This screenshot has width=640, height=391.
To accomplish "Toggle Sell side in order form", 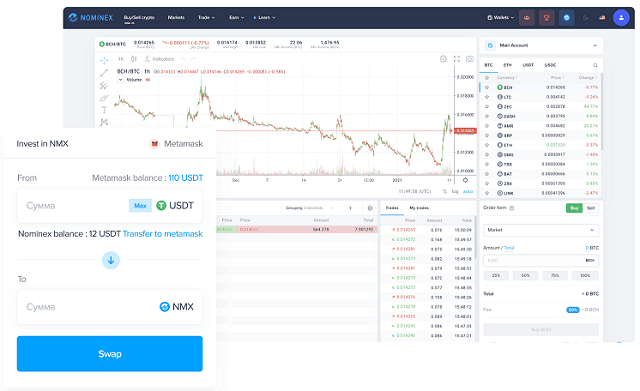I will click(x=591, y=208).
